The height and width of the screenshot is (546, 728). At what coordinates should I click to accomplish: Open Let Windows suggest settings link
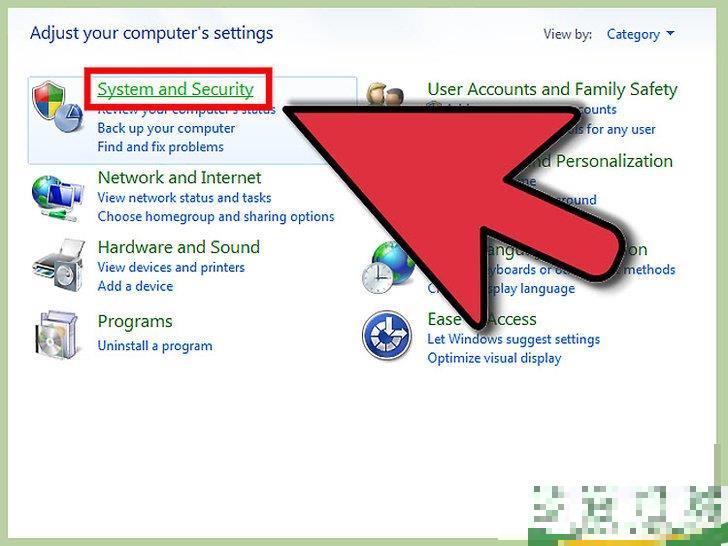514,339
